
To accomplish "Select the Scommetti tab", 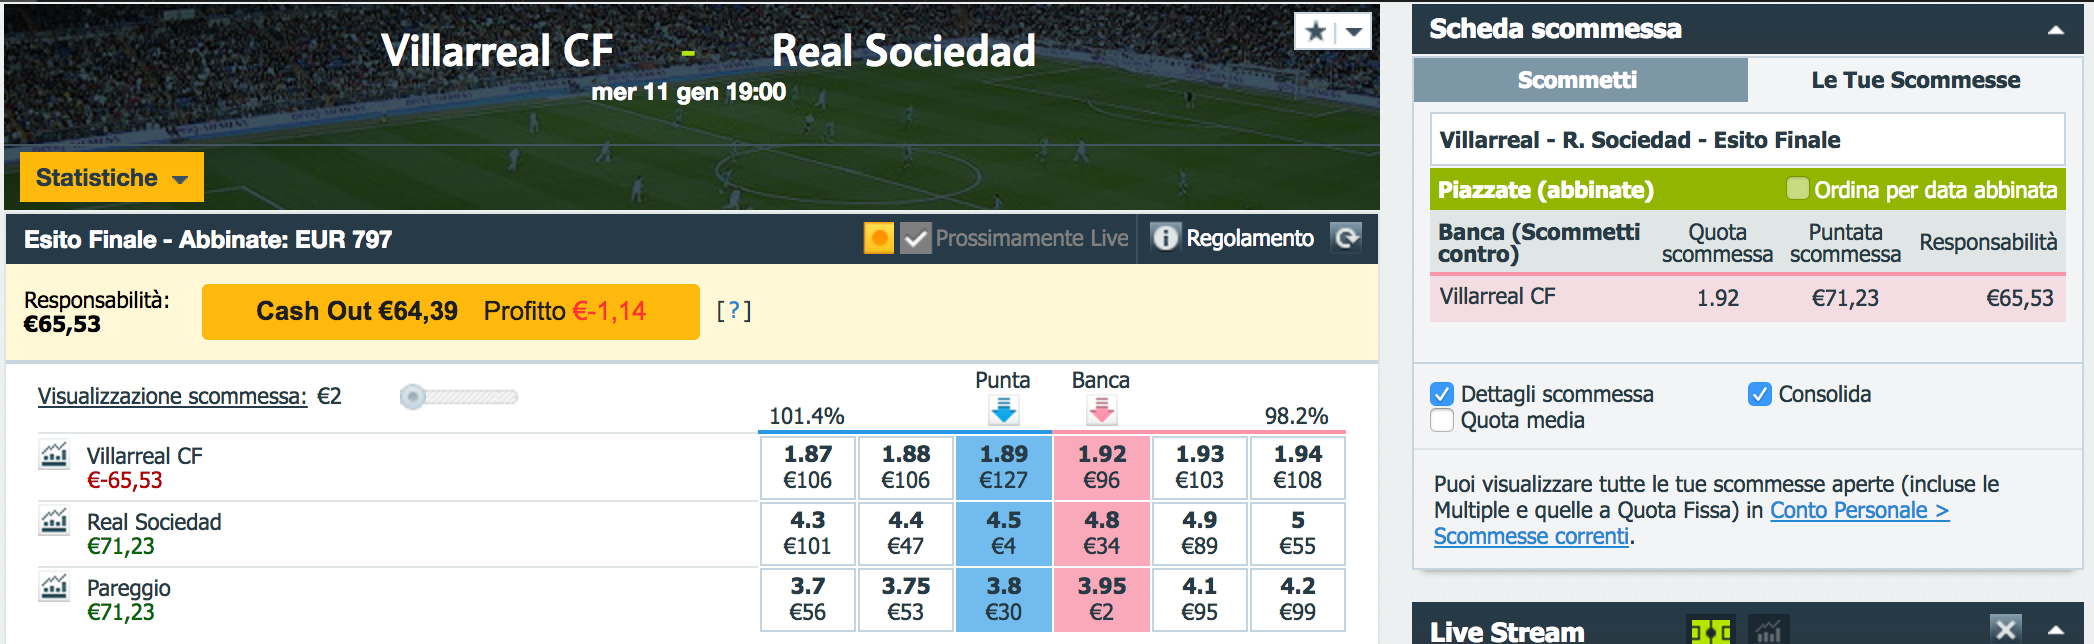I will pyautogui.click(x=1580, y=80).
